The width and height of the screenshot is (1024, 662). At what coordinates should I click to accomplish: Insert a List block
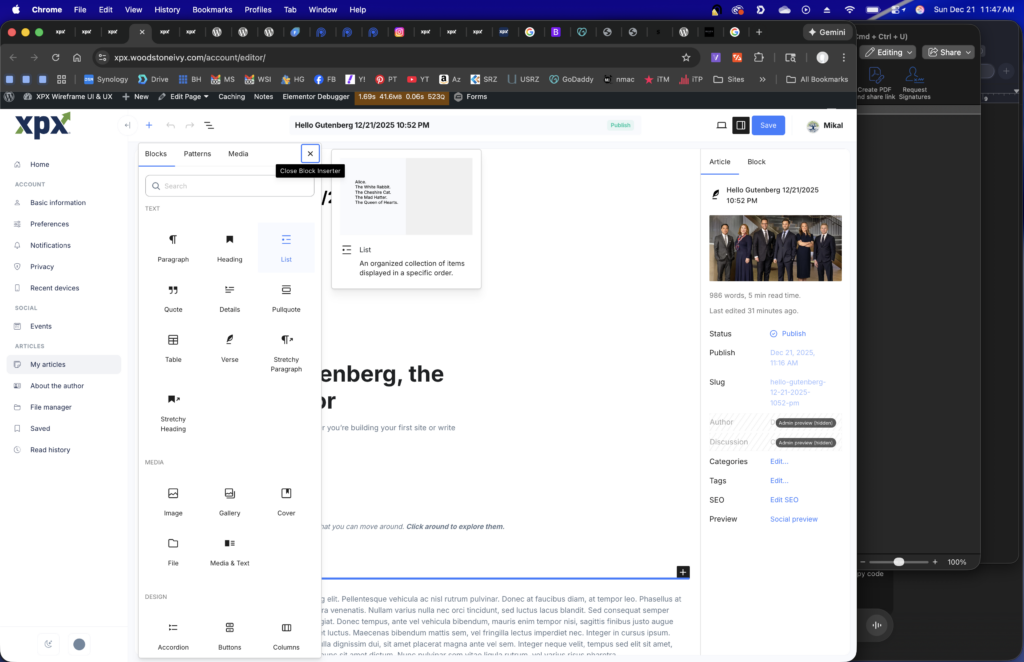(286, 246)
